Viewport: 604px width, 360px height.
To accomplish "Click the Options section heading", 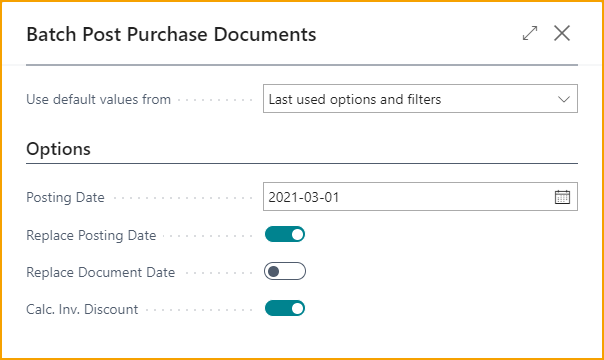I will point(59,149).
